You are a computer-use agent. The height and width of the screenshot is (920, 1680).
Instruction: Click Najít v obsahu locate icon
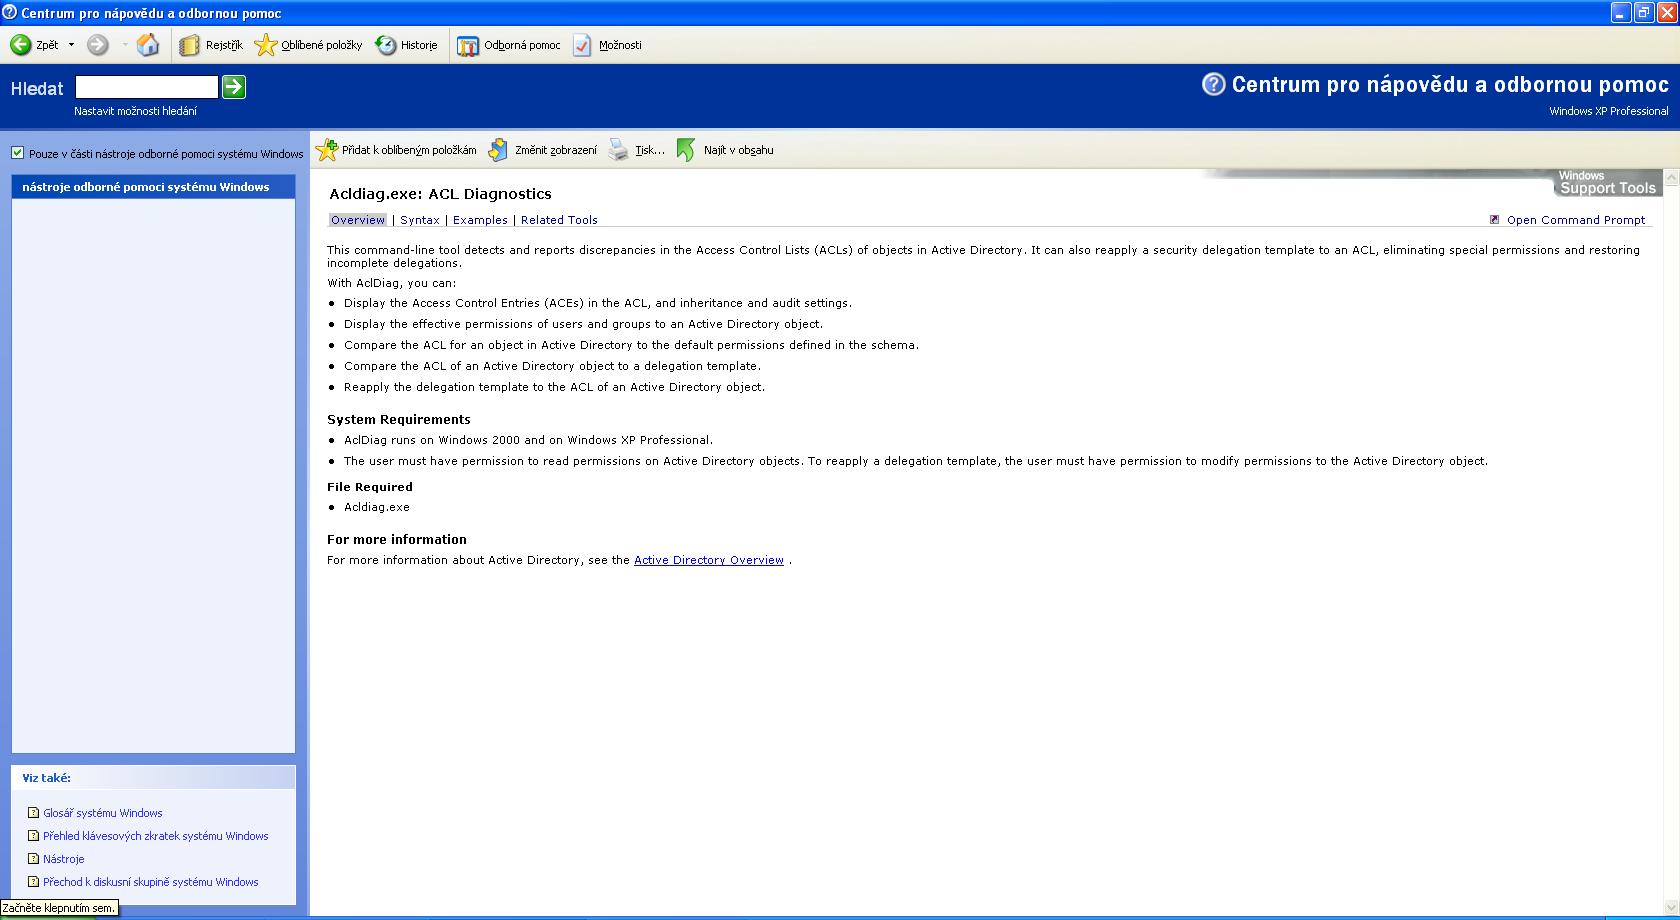point(686,150)
